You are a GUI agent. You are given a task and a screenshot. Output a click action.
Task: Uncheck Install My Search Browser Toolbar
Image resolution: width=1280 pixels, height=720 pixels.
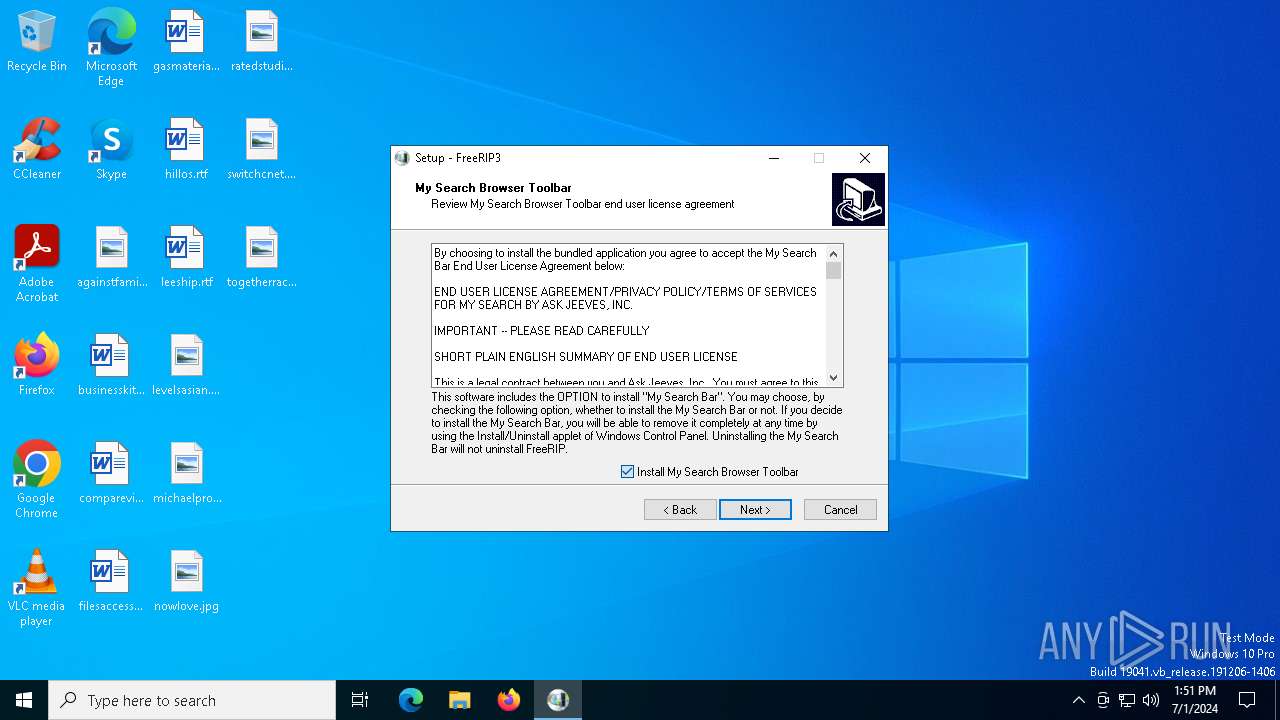pyautogui.click(x=628, y=472)
